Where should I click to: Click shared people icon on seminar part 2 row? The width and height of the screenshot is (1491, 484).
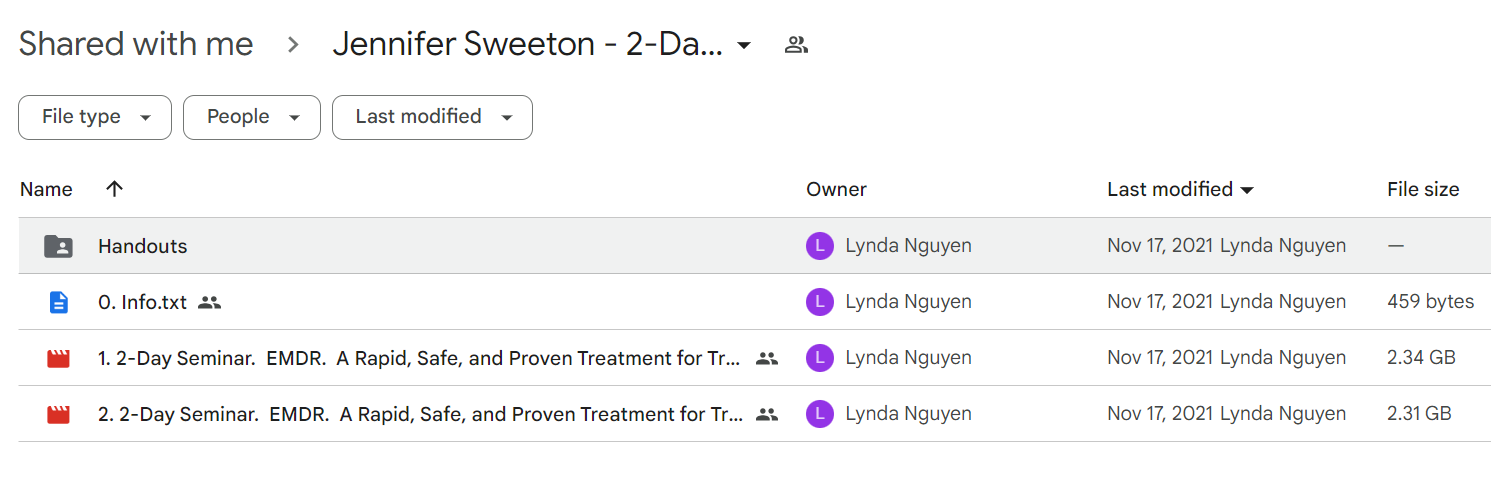point(767,414)
